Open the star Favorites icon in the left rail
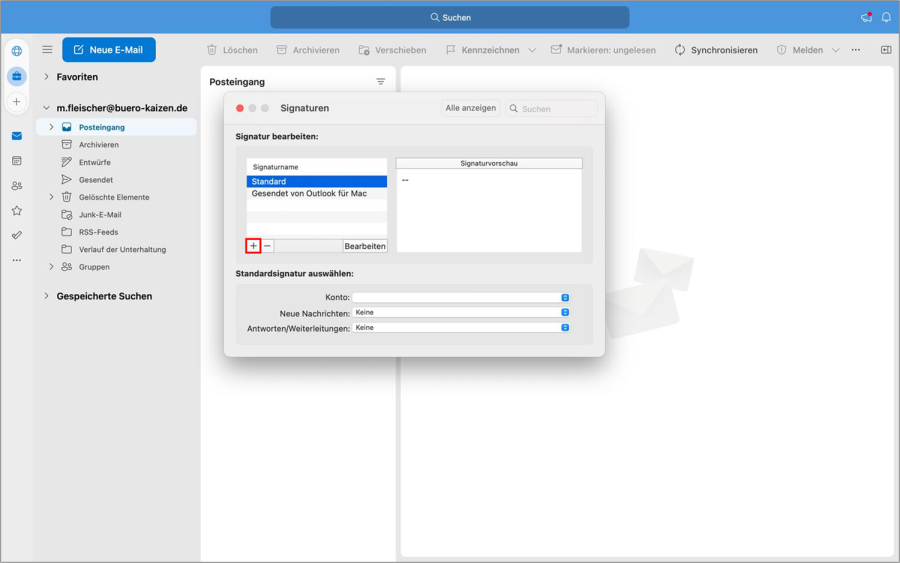The image size is (900, 563). pos(17,211)
